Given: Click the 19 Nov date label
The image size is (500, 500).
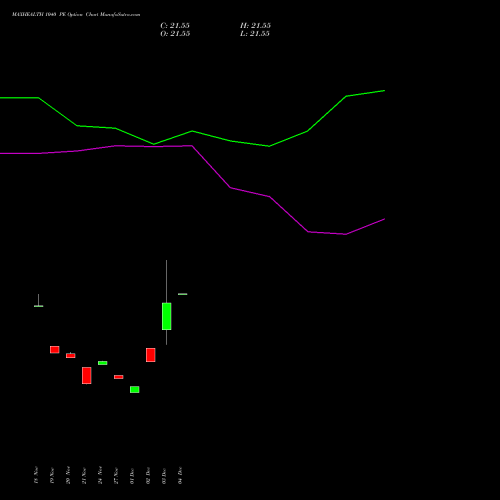Looking at the screenshot, I should tap(52, 475).
